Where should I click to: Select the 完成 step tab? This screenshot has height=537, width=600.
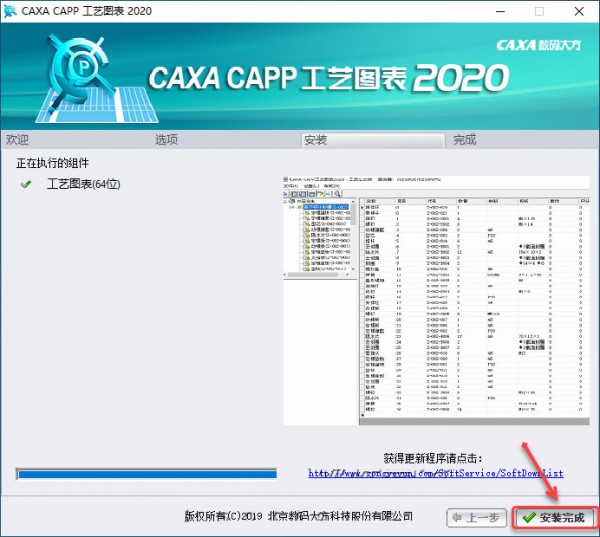click(x=464, y=140)
